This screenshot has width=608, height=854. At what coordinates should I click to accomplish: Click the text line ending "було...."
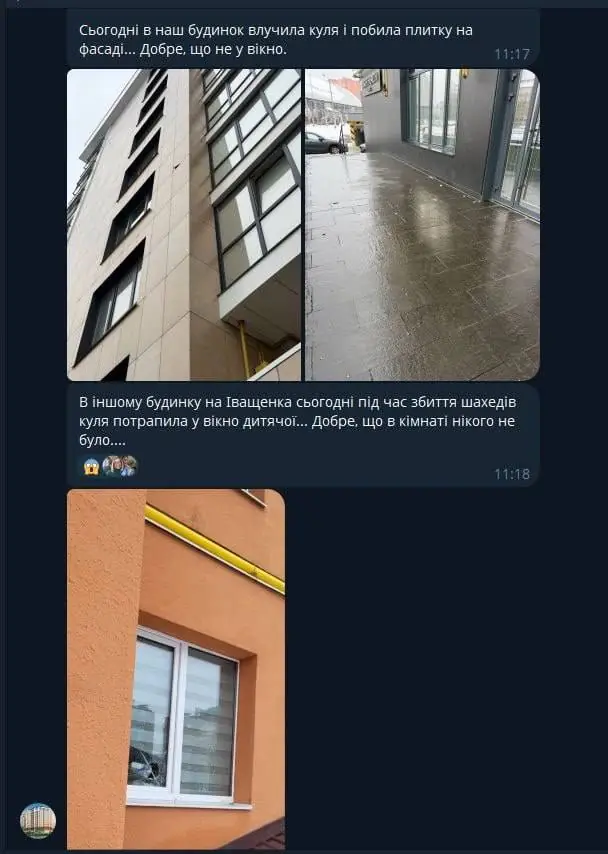tap(102, 440)
